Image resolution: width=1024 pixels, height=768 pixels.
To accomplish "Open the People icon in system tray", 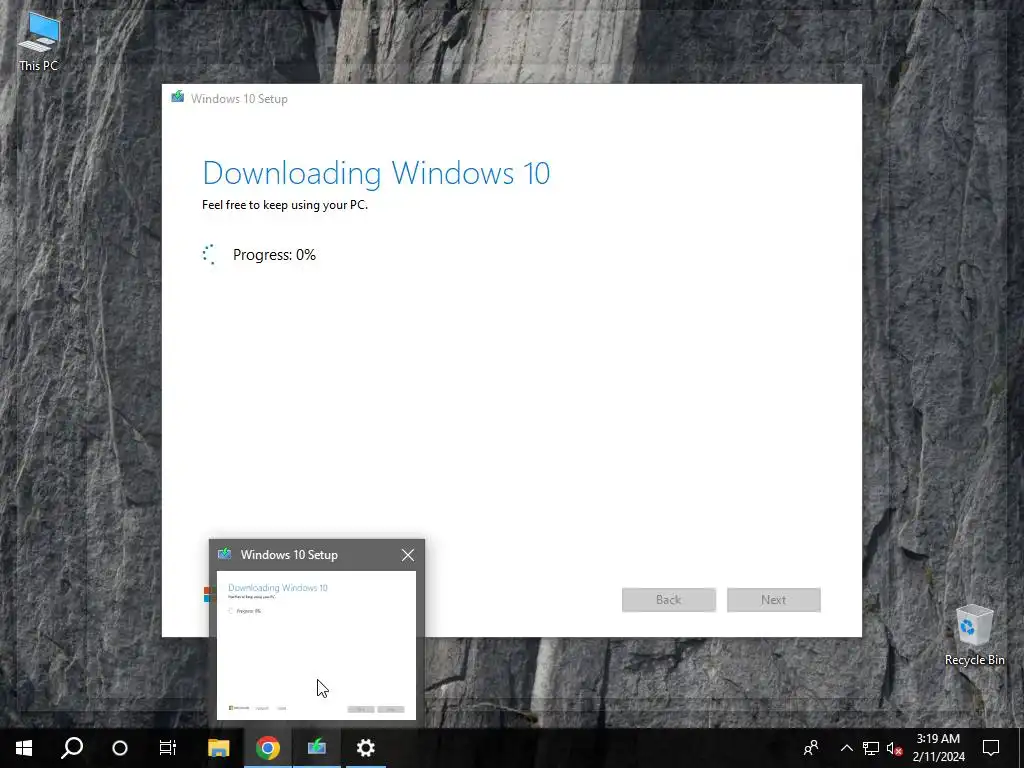I will click(x=811, y=748).
